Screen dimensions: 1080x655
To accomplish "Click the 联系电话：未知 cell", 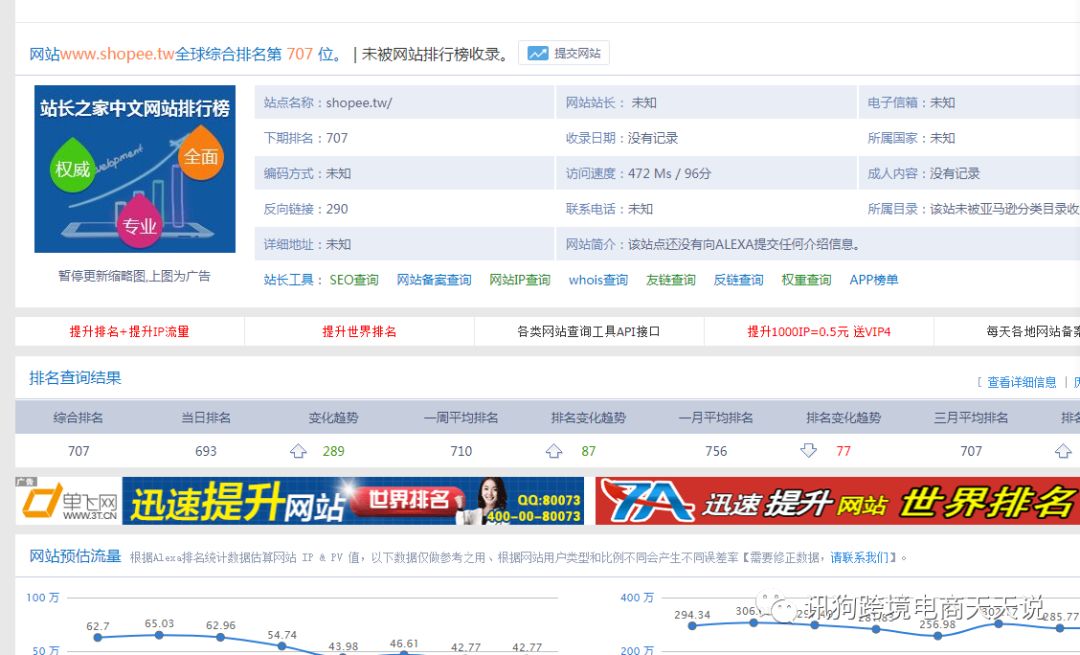I will point(706,209).
